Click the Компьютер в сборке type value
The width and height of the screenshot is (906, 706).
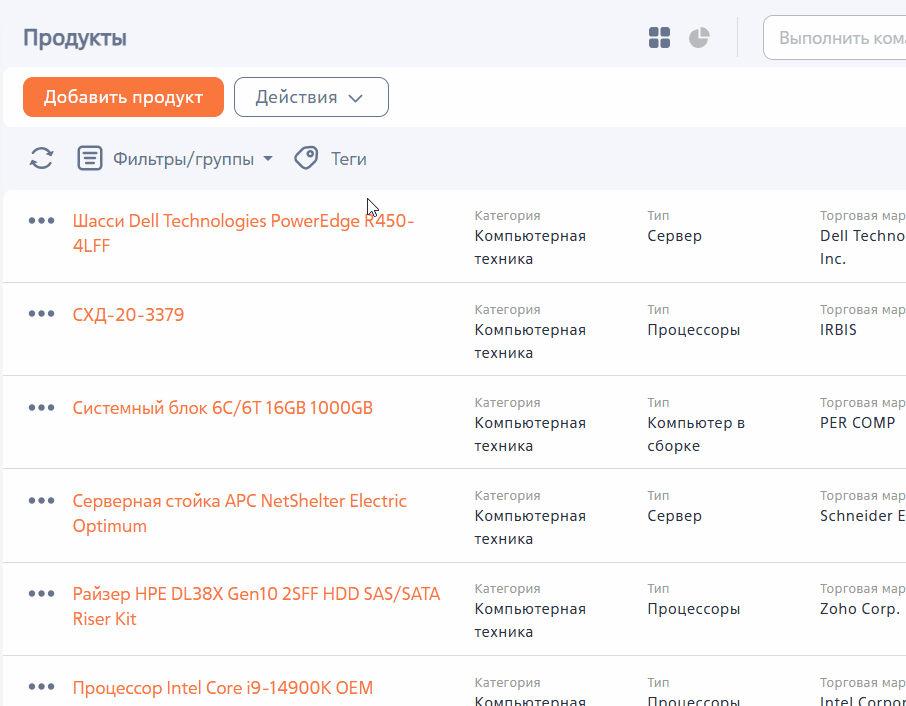point(696,434)
